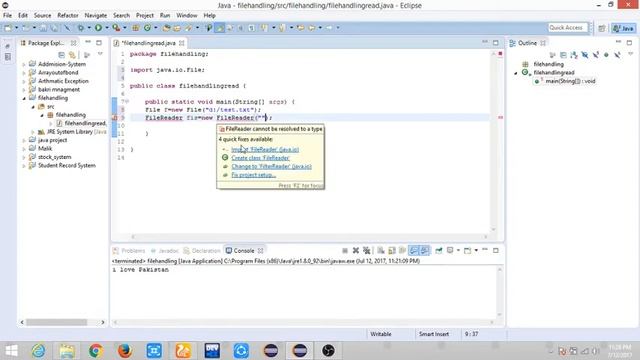Viewport: 640px width, 360px height.
Task: Open Firefox from the taskbar
Action: coord(125,351)
